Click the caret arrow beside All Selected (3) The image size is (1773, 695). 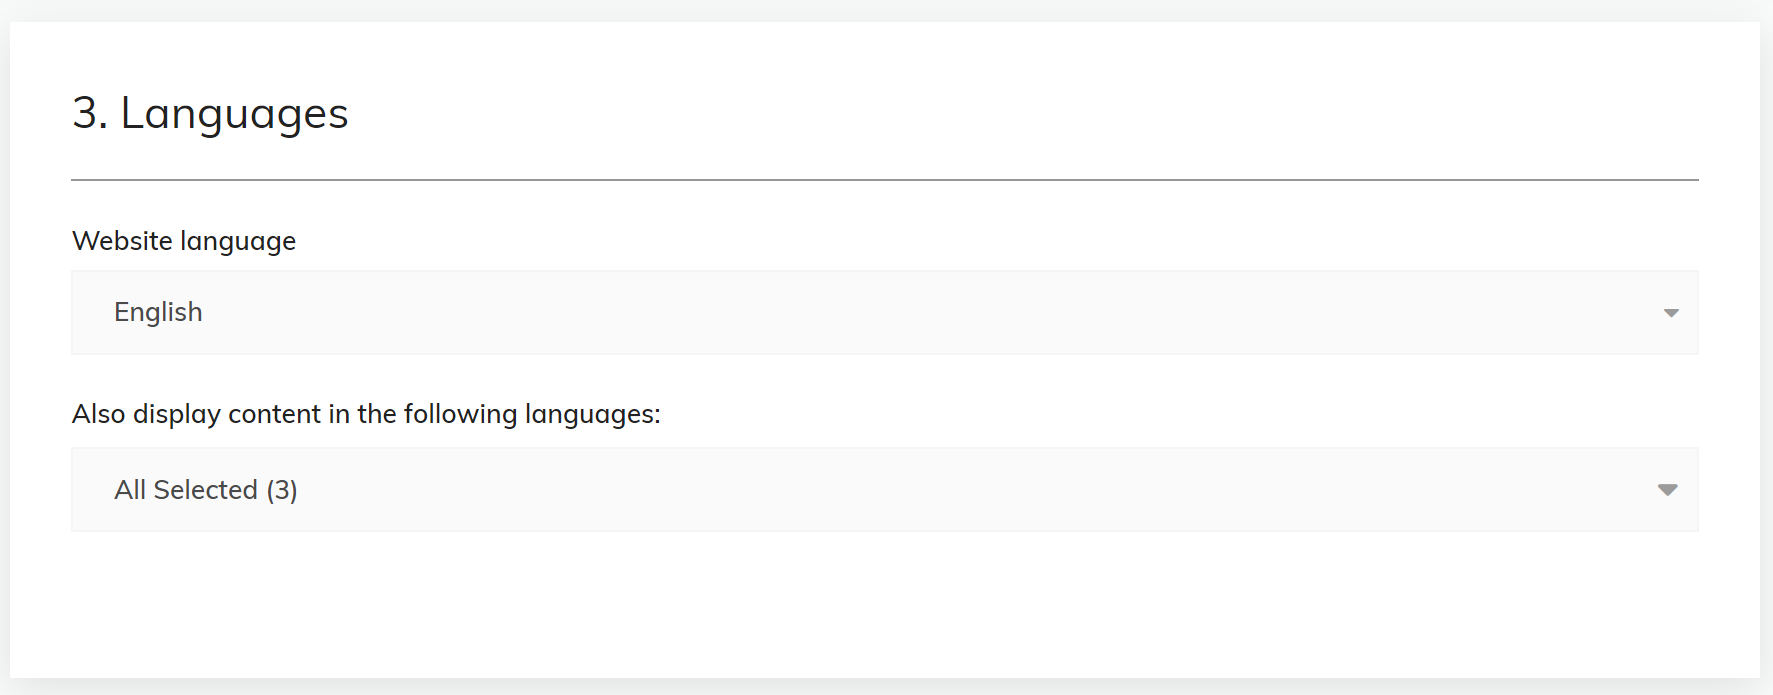tap(1667, 490)
